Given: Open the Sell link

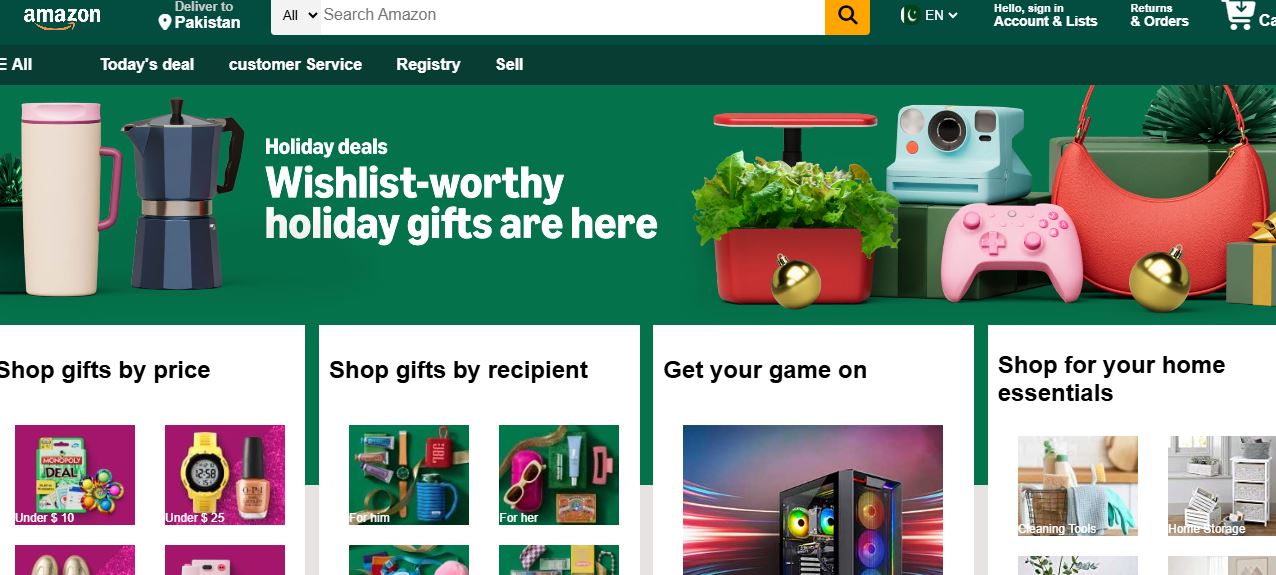Looking at the screenshot, I should tap(509, 64).
